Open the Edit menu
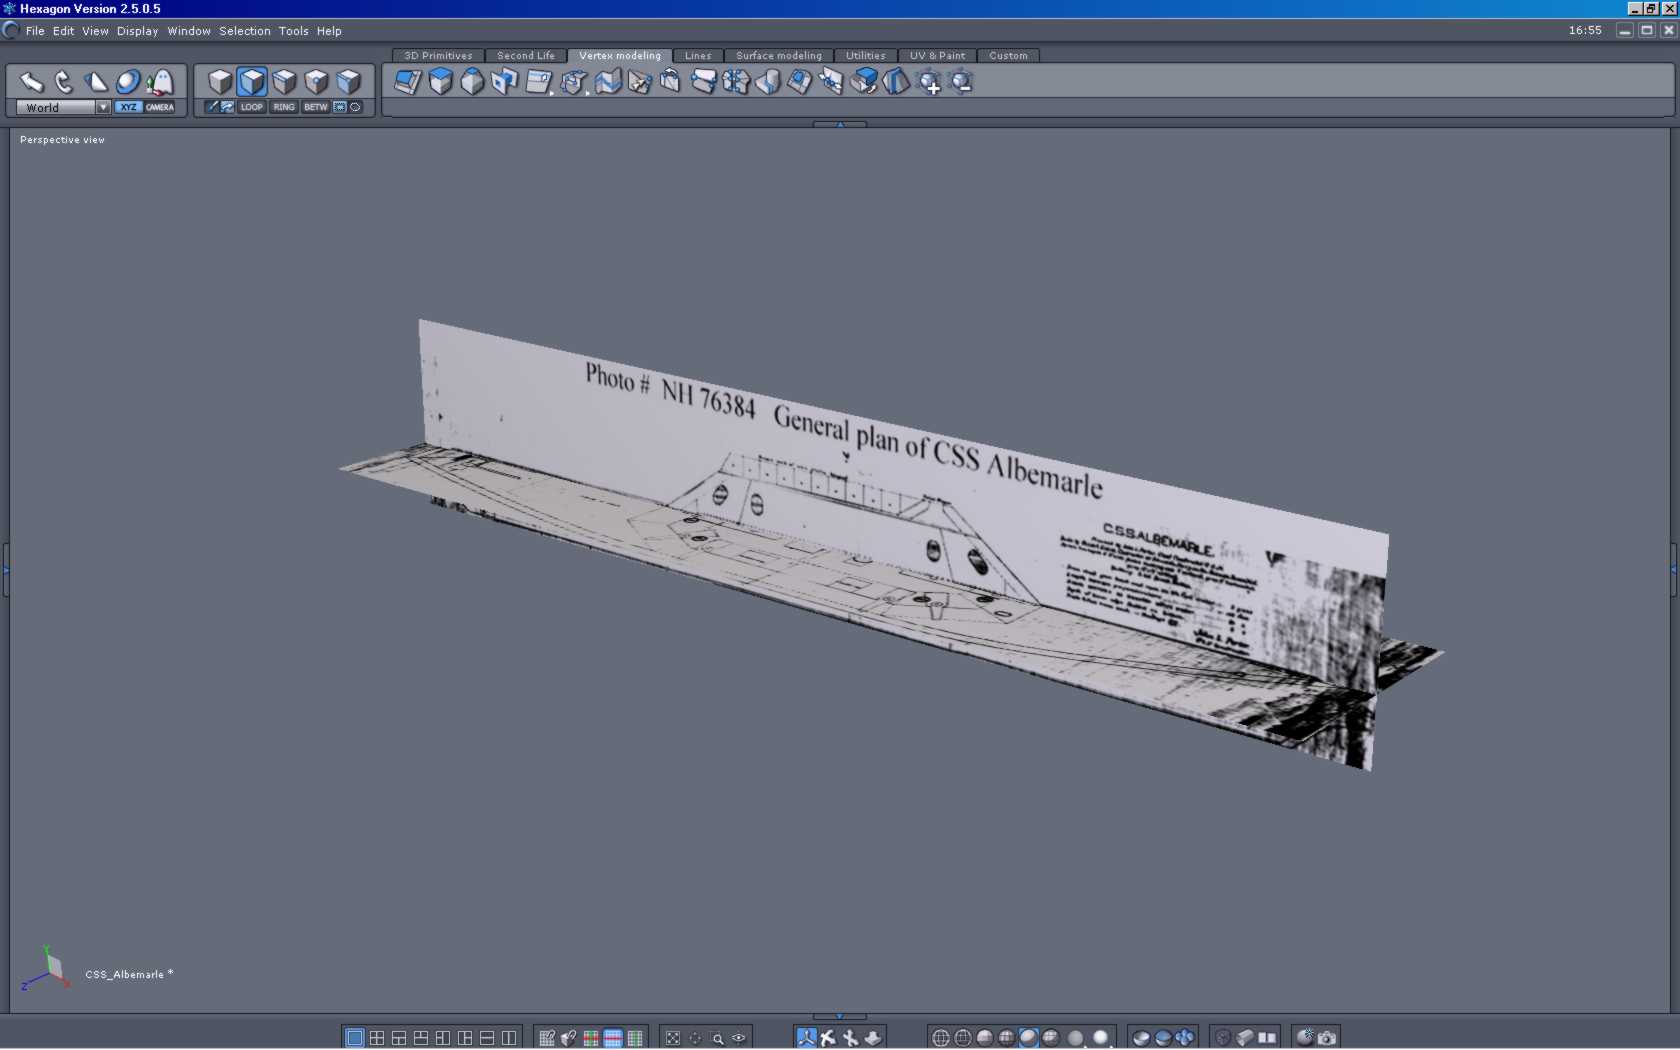The image size is (1680, 1050). (64, 31)
